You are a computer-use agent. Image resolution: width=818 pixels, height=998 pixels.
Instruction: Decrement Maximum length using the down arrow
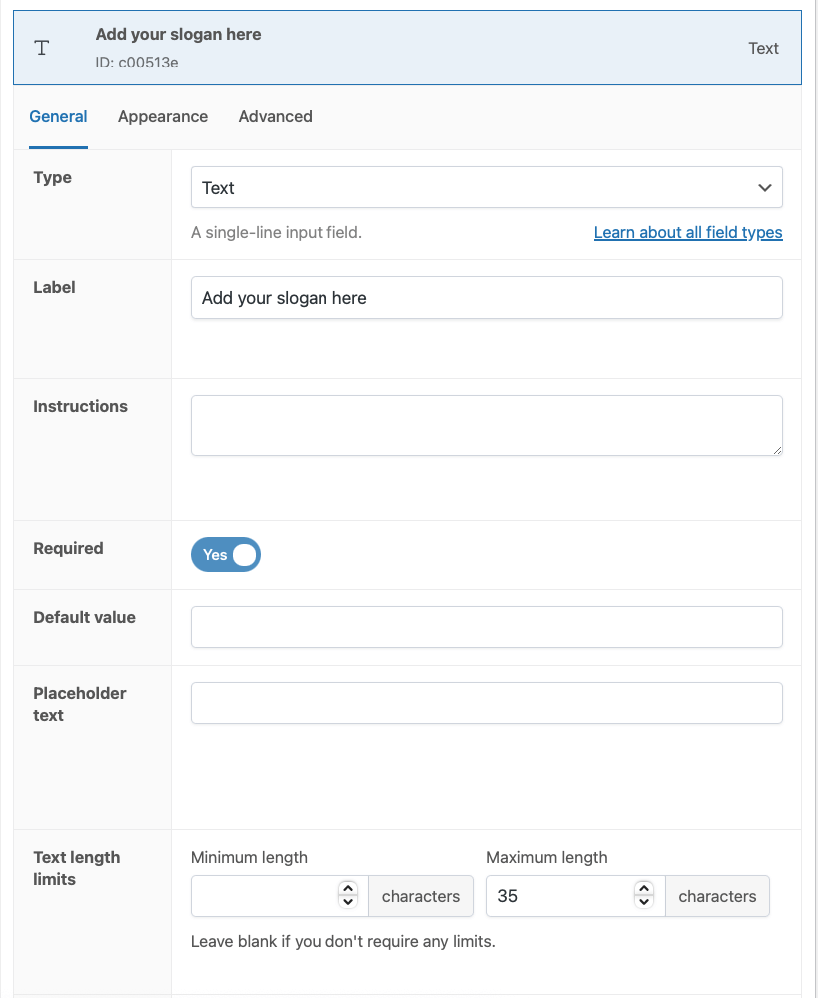pyautogui.click(x=644, y=903)
